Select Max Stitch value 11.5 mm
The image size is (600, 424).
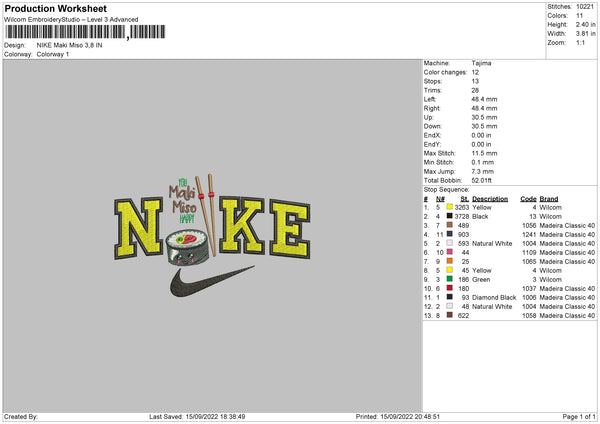coord(484,153)
